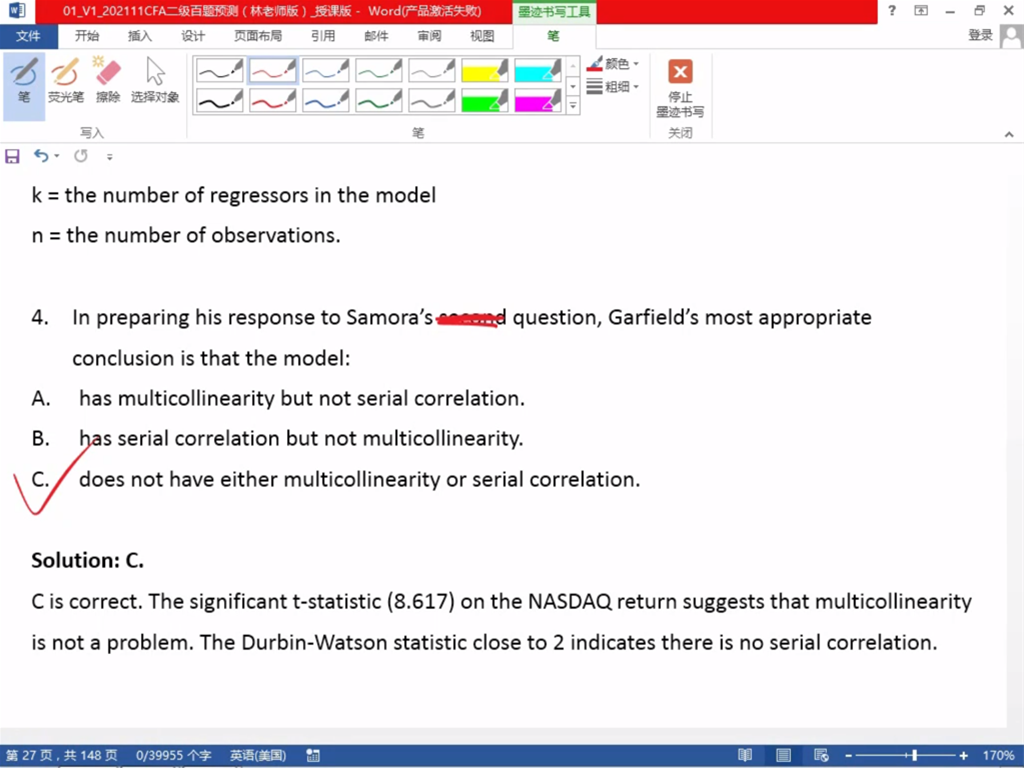Screen dimensions: 1024x768
Task: Switch to Read Mode view in status bar
Action: pyautogui.click(x=745, y=756)
